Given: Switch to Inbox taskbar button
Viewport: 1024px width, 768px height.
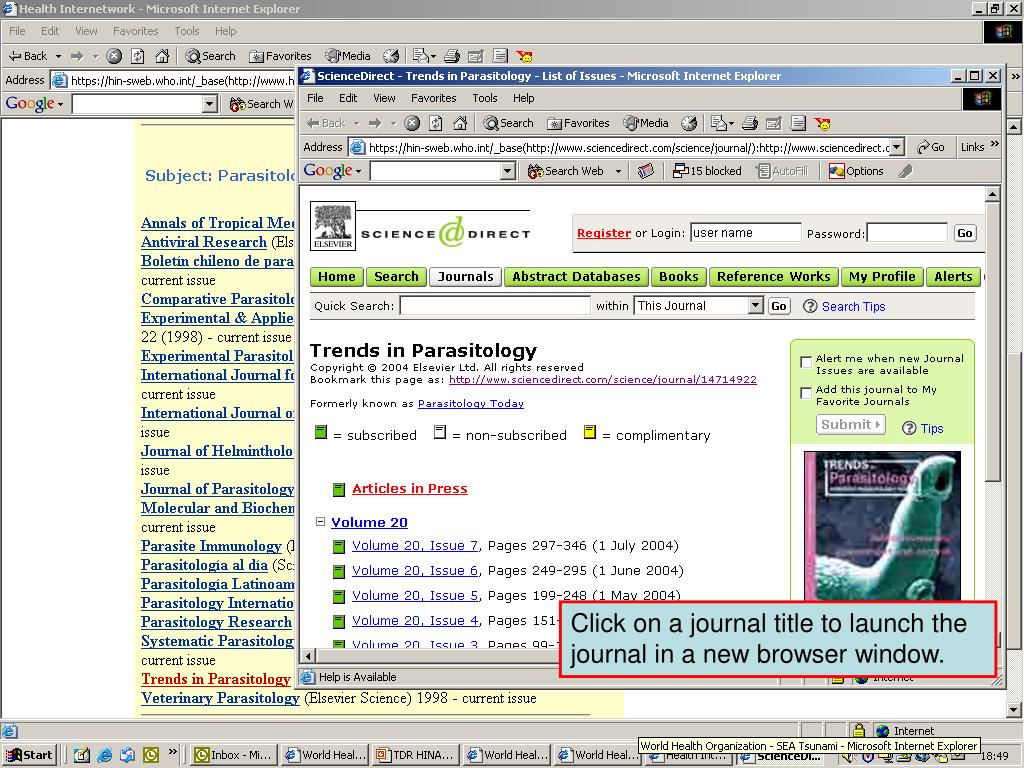Looking at the screenshot, I should (x=234, y=755).
